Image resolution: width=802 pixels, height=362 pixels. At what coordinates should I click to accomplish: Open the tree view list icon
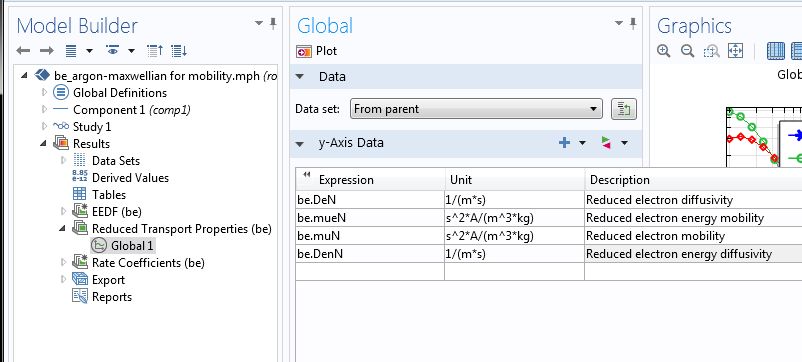pyautogui.click(x=71, y=51)
